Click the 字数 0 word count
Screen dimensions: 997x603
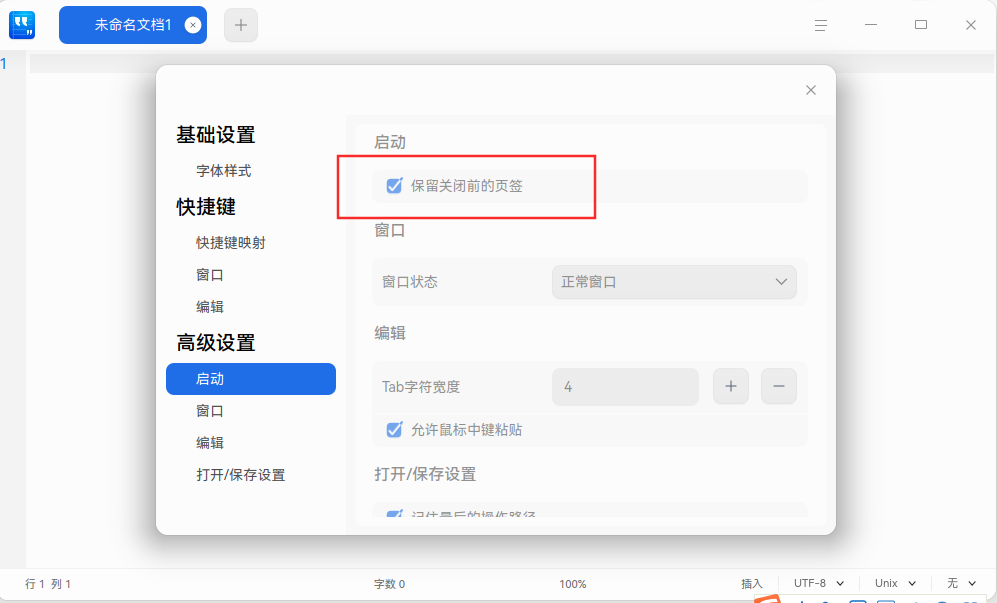tap(389, 584)
